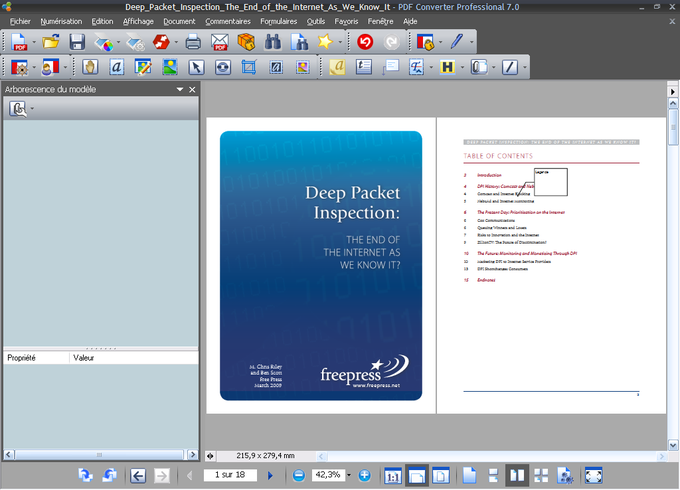Open the Commentaires menu
The width and height of the screenshot is (680, 490).
tap(227, 21)
